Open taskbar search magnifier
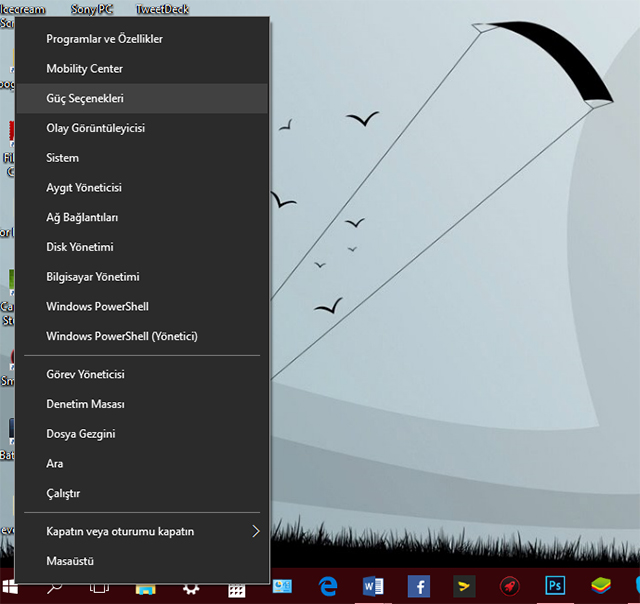Viewport: 640px width, 604px height. [55, 588]
